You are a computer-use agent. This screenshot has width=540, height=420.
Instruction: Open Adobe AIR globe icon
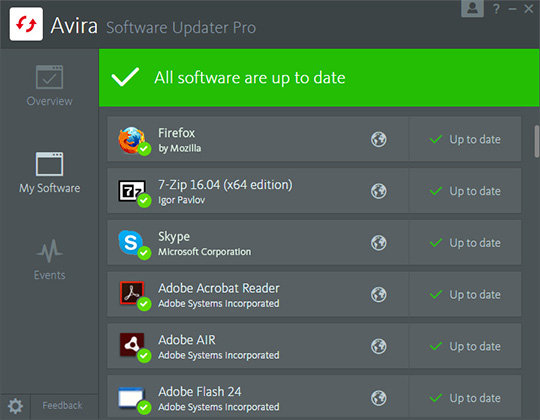[379, 346]
